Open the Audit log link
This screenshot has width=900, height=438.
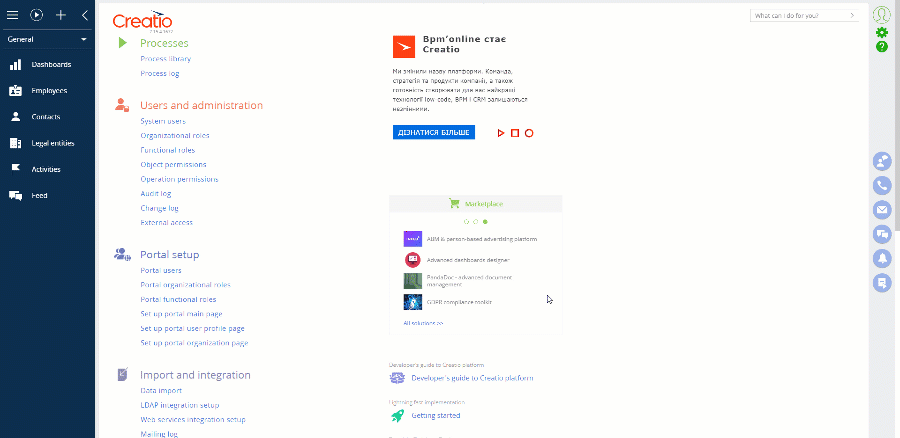coord(156,194)
